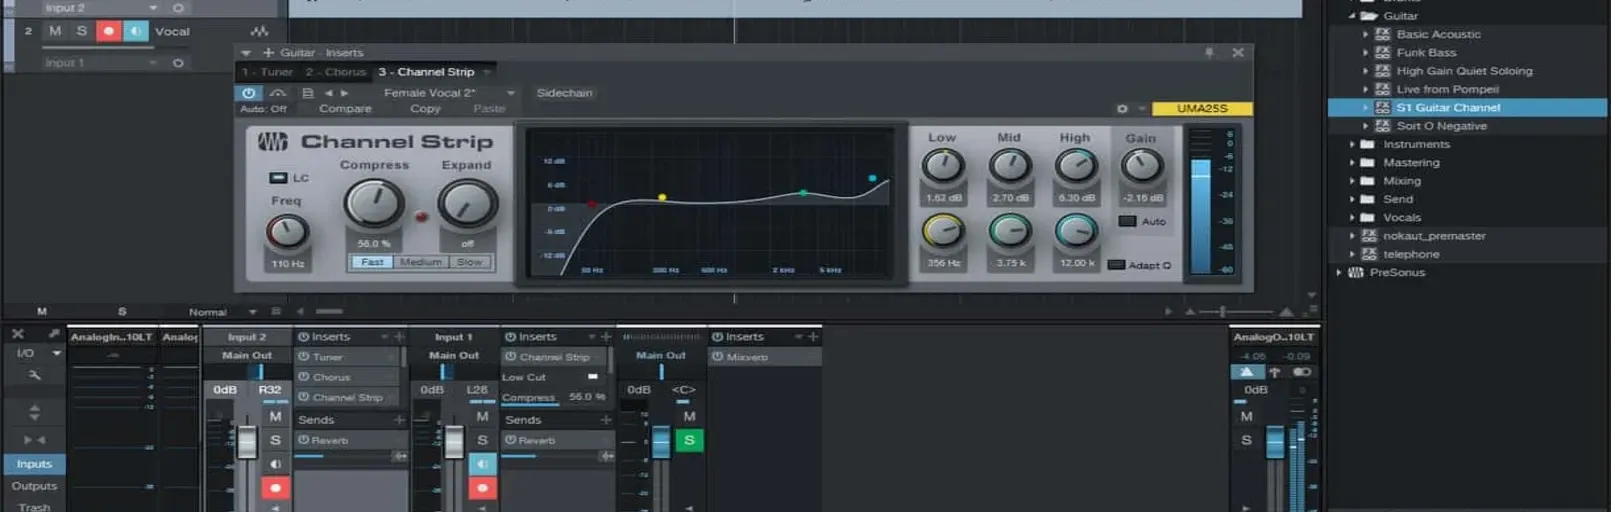The height and width of the screenshot is (512, 1611).
Task: Click the Sidechain button
Action: 564,93
